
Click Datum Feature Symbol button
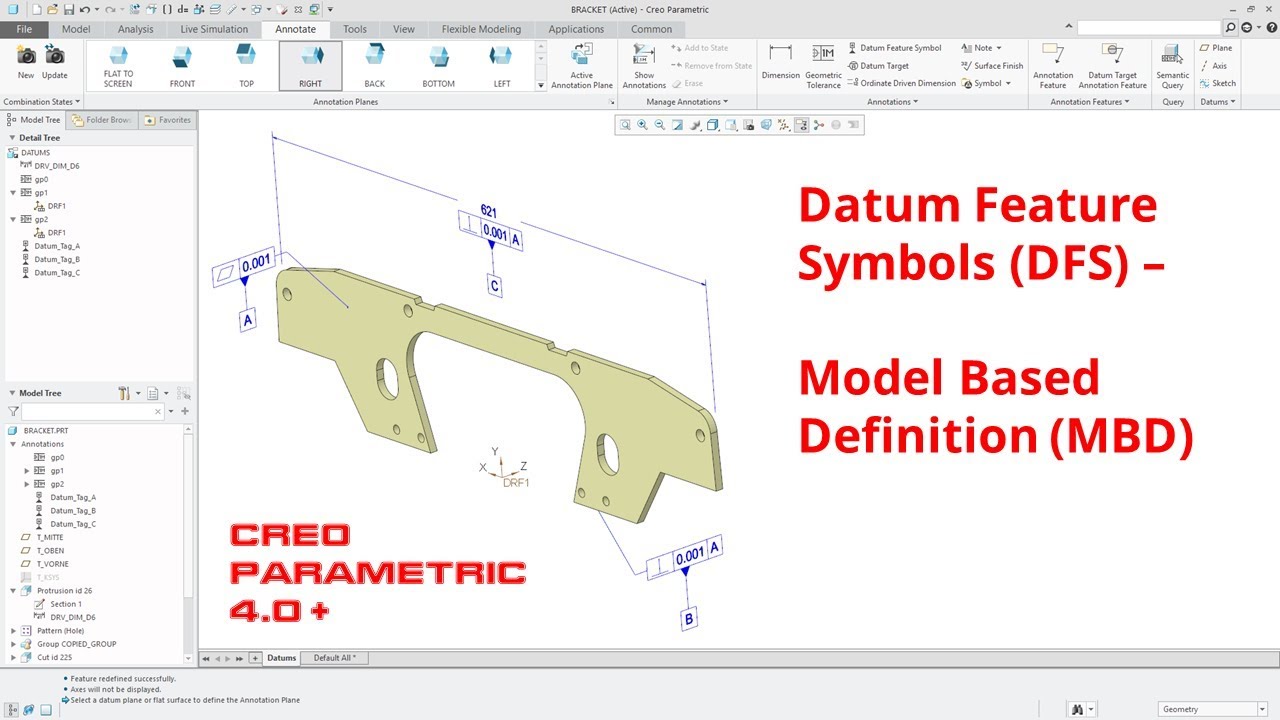point(895,48)
